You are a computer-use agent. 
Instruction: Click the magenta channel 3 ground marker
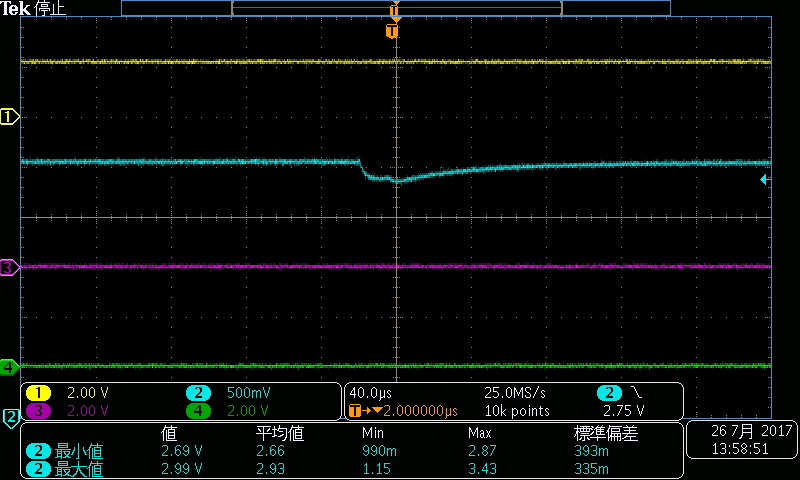coord(9,267)
